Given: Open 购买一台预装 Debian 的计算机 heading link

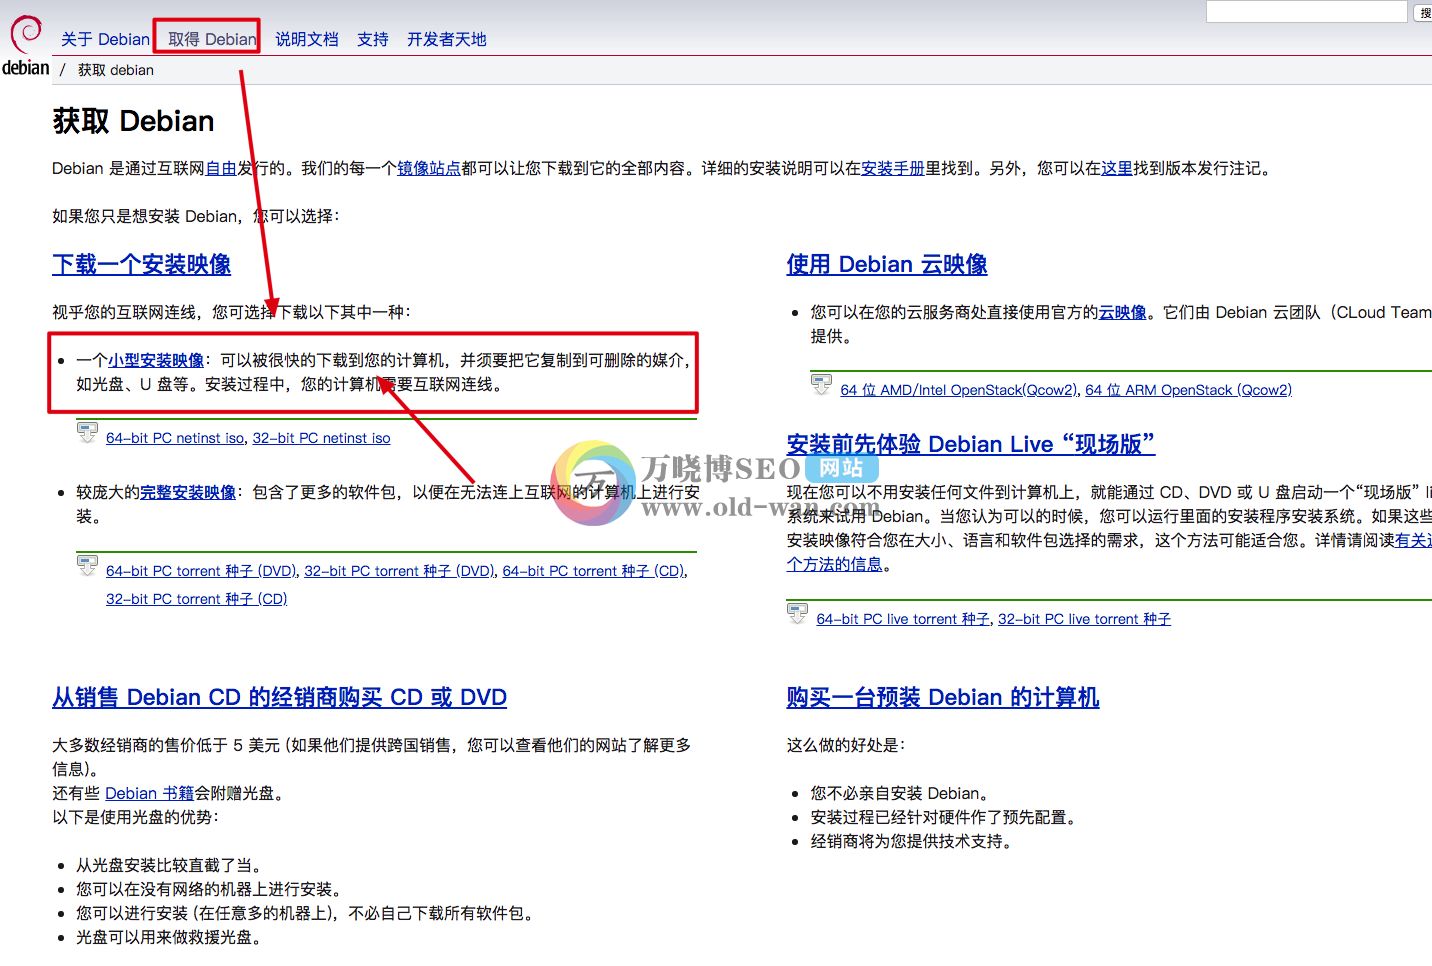Looking at the screenshot, I should (x=943, y=697).
